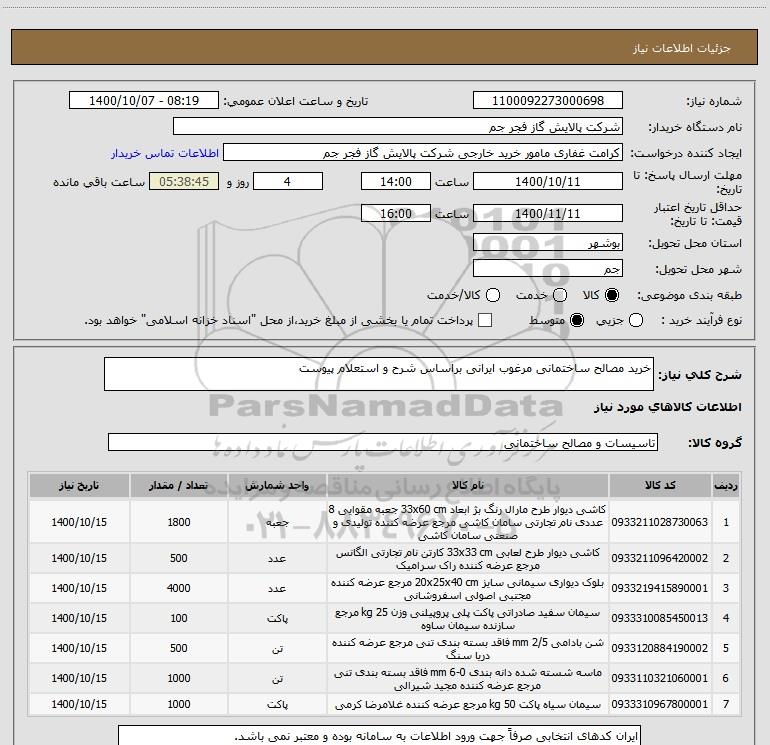Choose the متوسط purchase type radio

click(x=577, y=320)
